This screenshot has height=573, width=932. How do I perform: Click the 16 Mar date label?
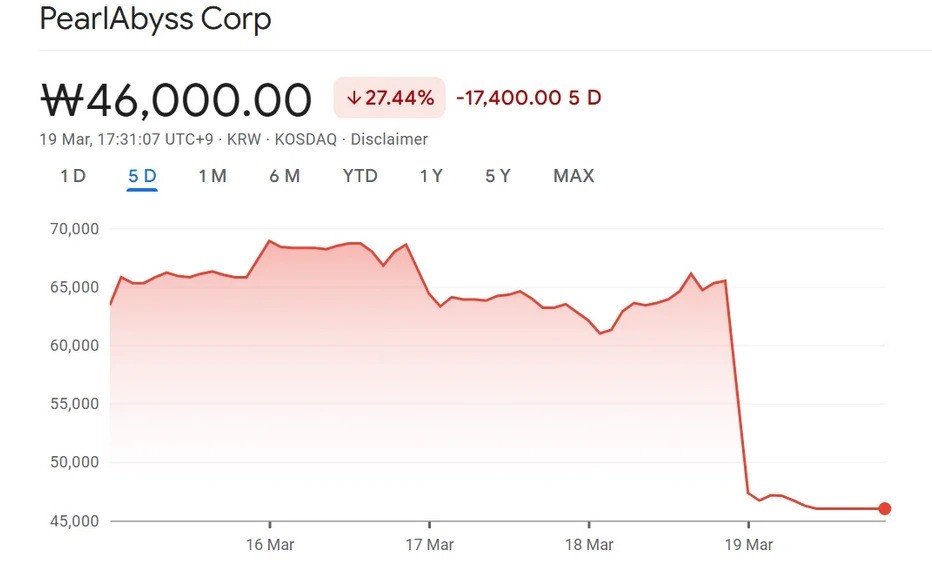(x=270, y=545)
